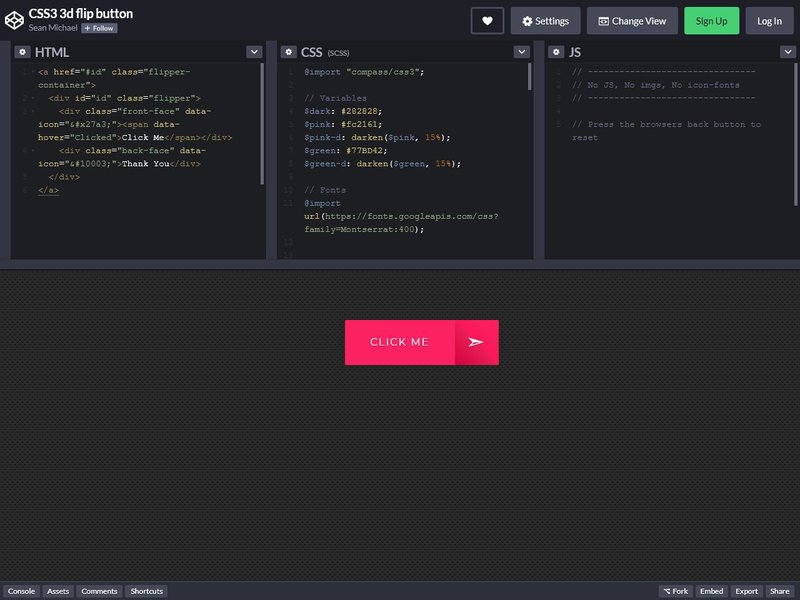800x600 pixels.
Task: Click the Export button
Action: pos(747,591)
